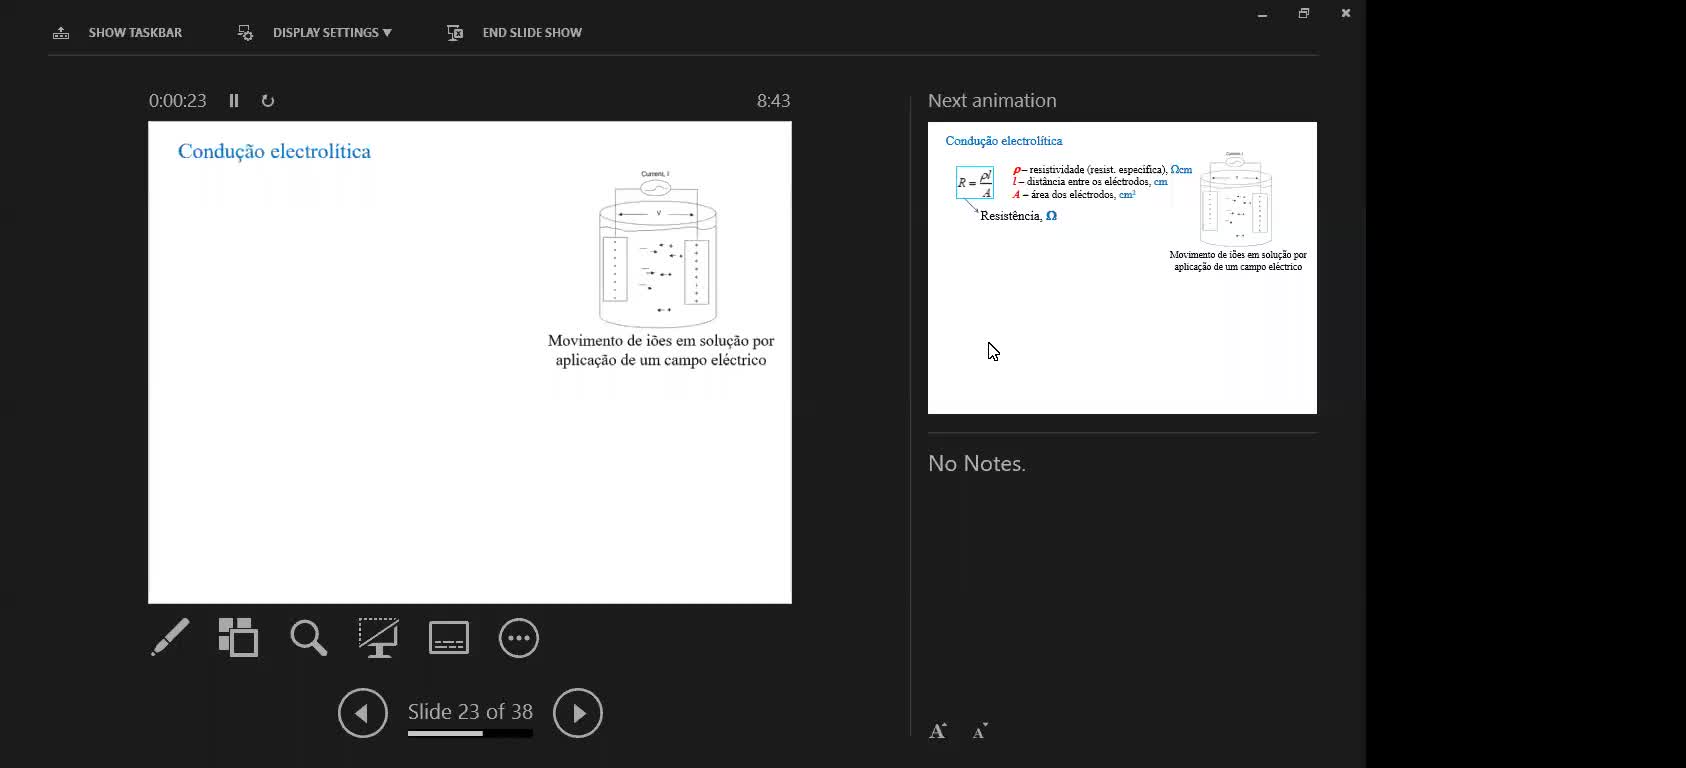
Task: Click the next animation preview thumbnail
Action: [x=1122, y=268]
